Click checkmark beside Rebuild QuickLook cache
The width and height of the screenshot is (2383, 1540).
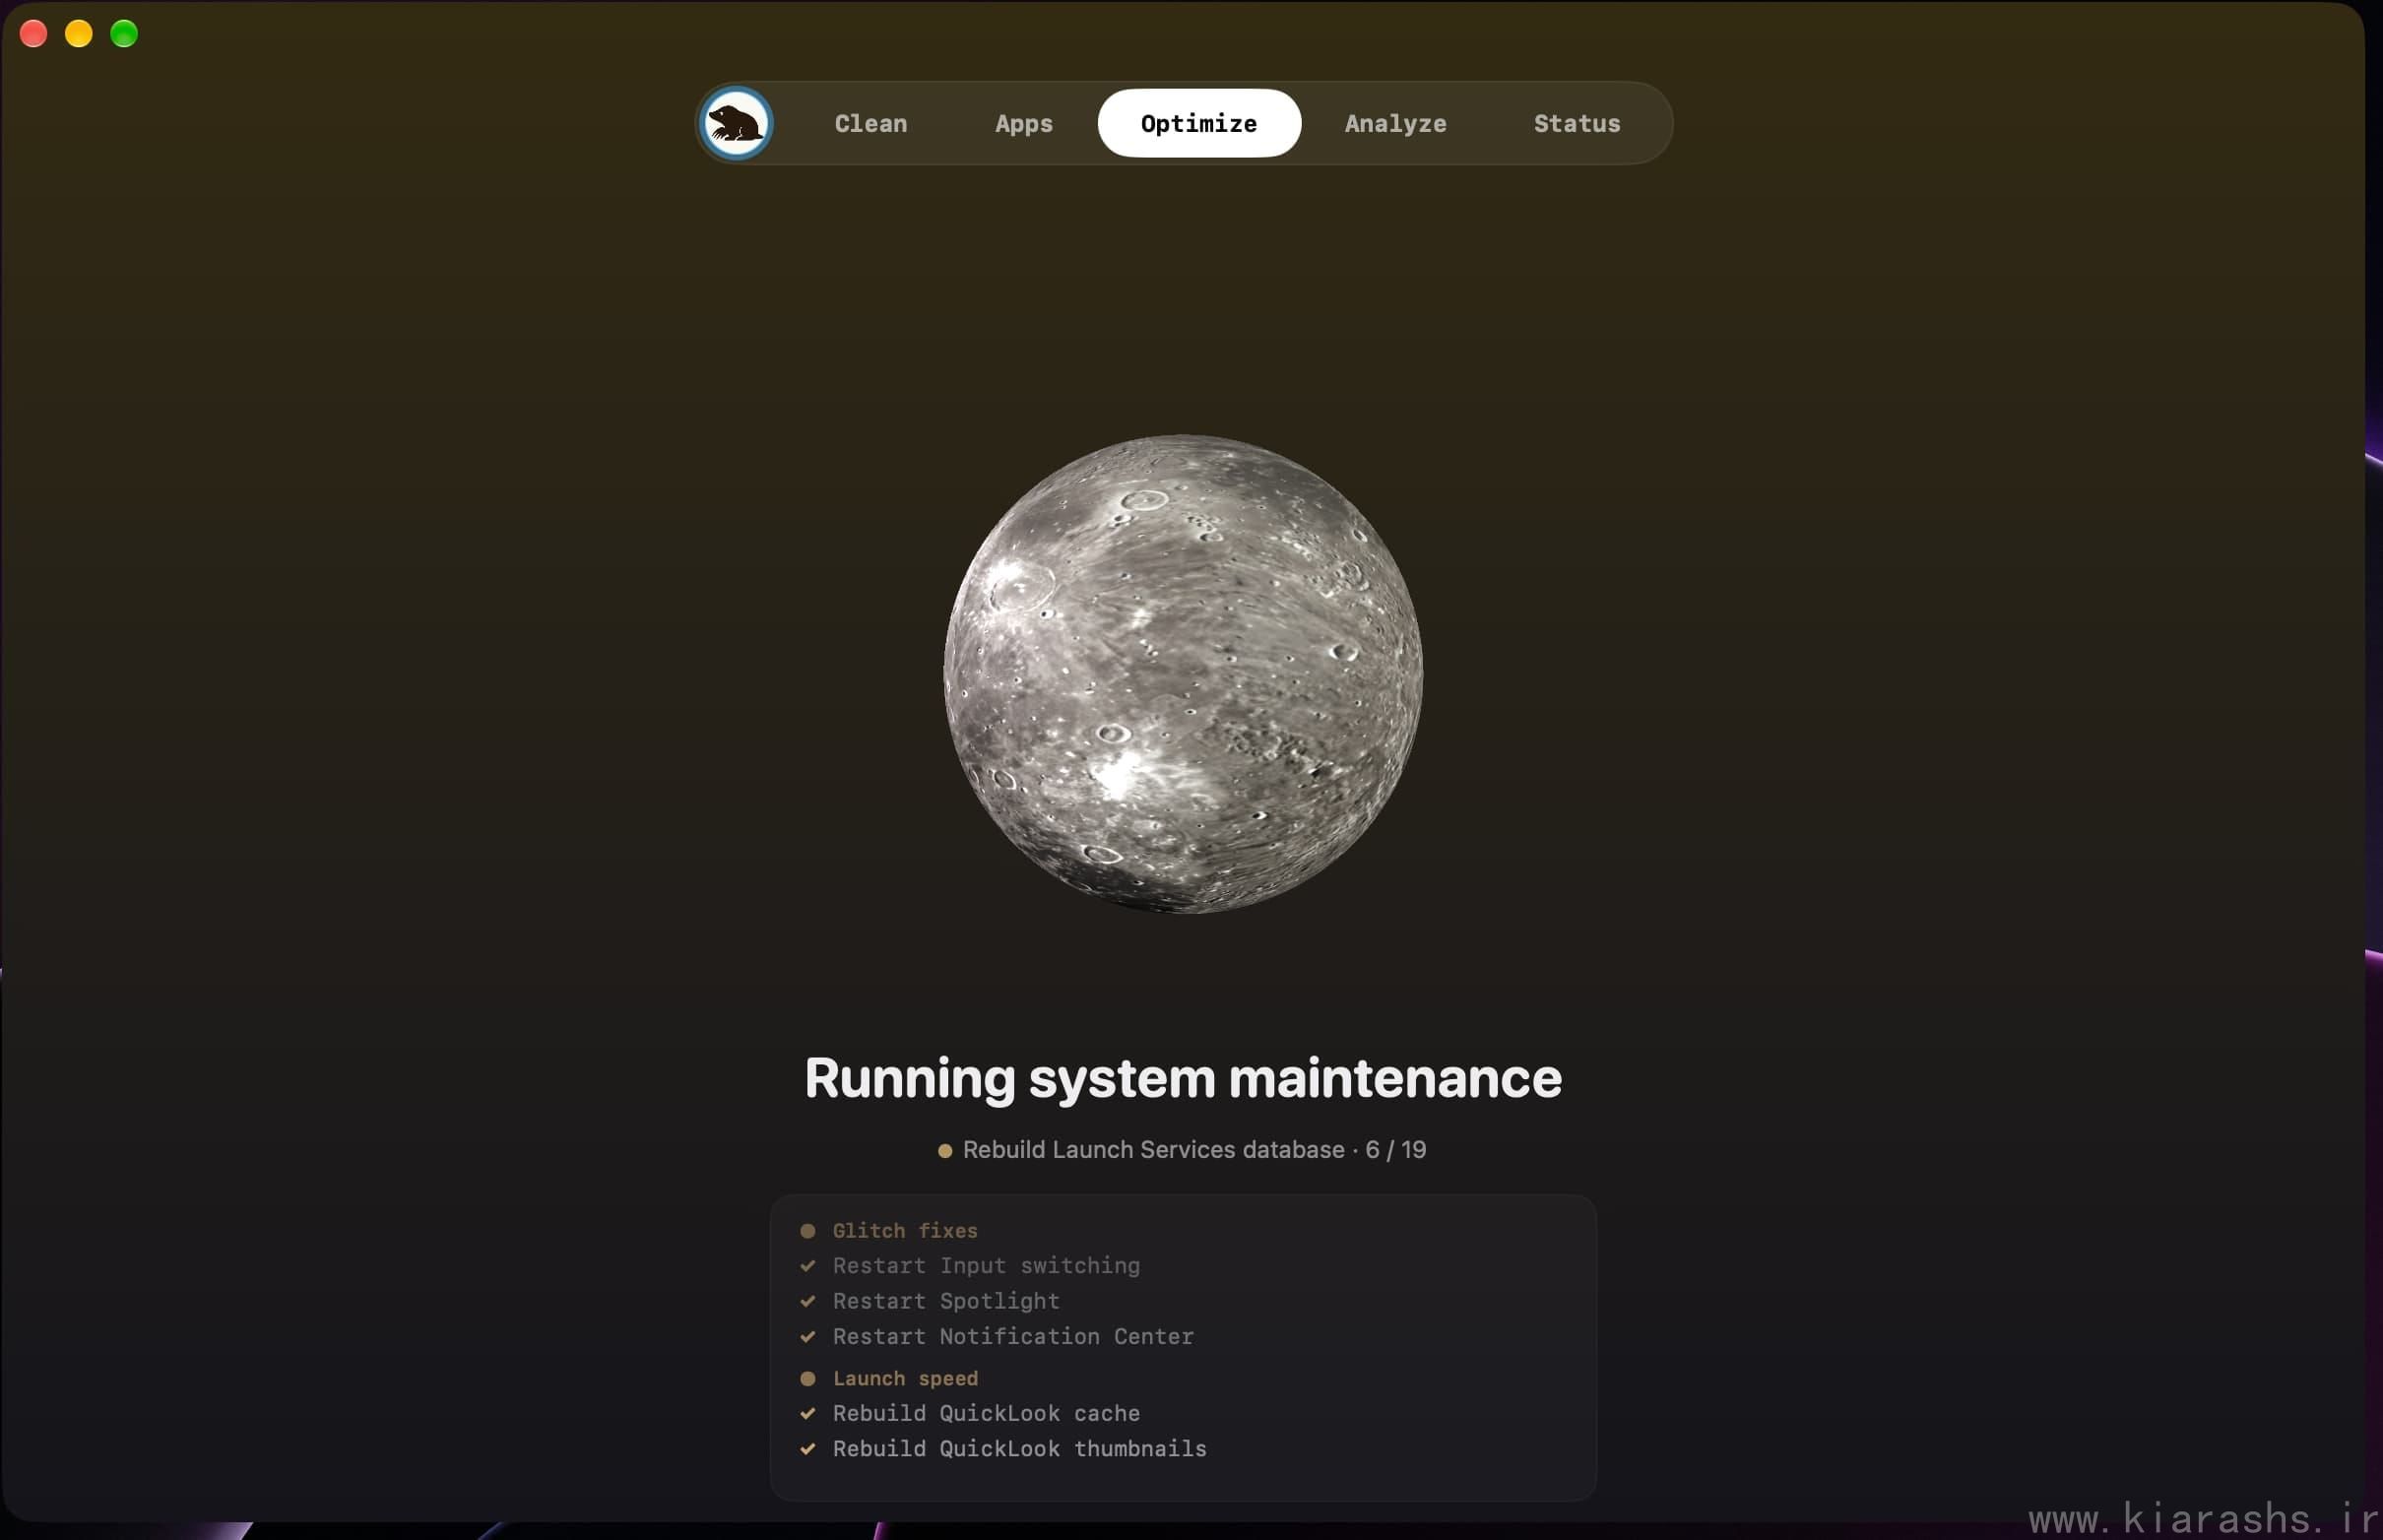pos(808,1413)
